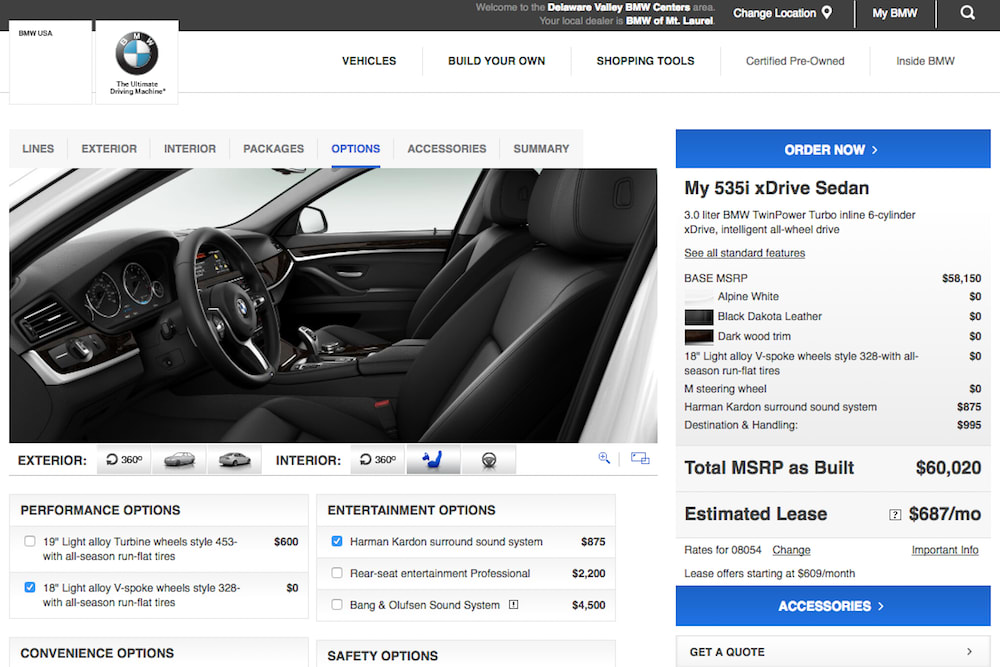This screenshot has width=1000, height=667.
Task: Open Estimated Lease help question icon
Action: coord(895,515)
